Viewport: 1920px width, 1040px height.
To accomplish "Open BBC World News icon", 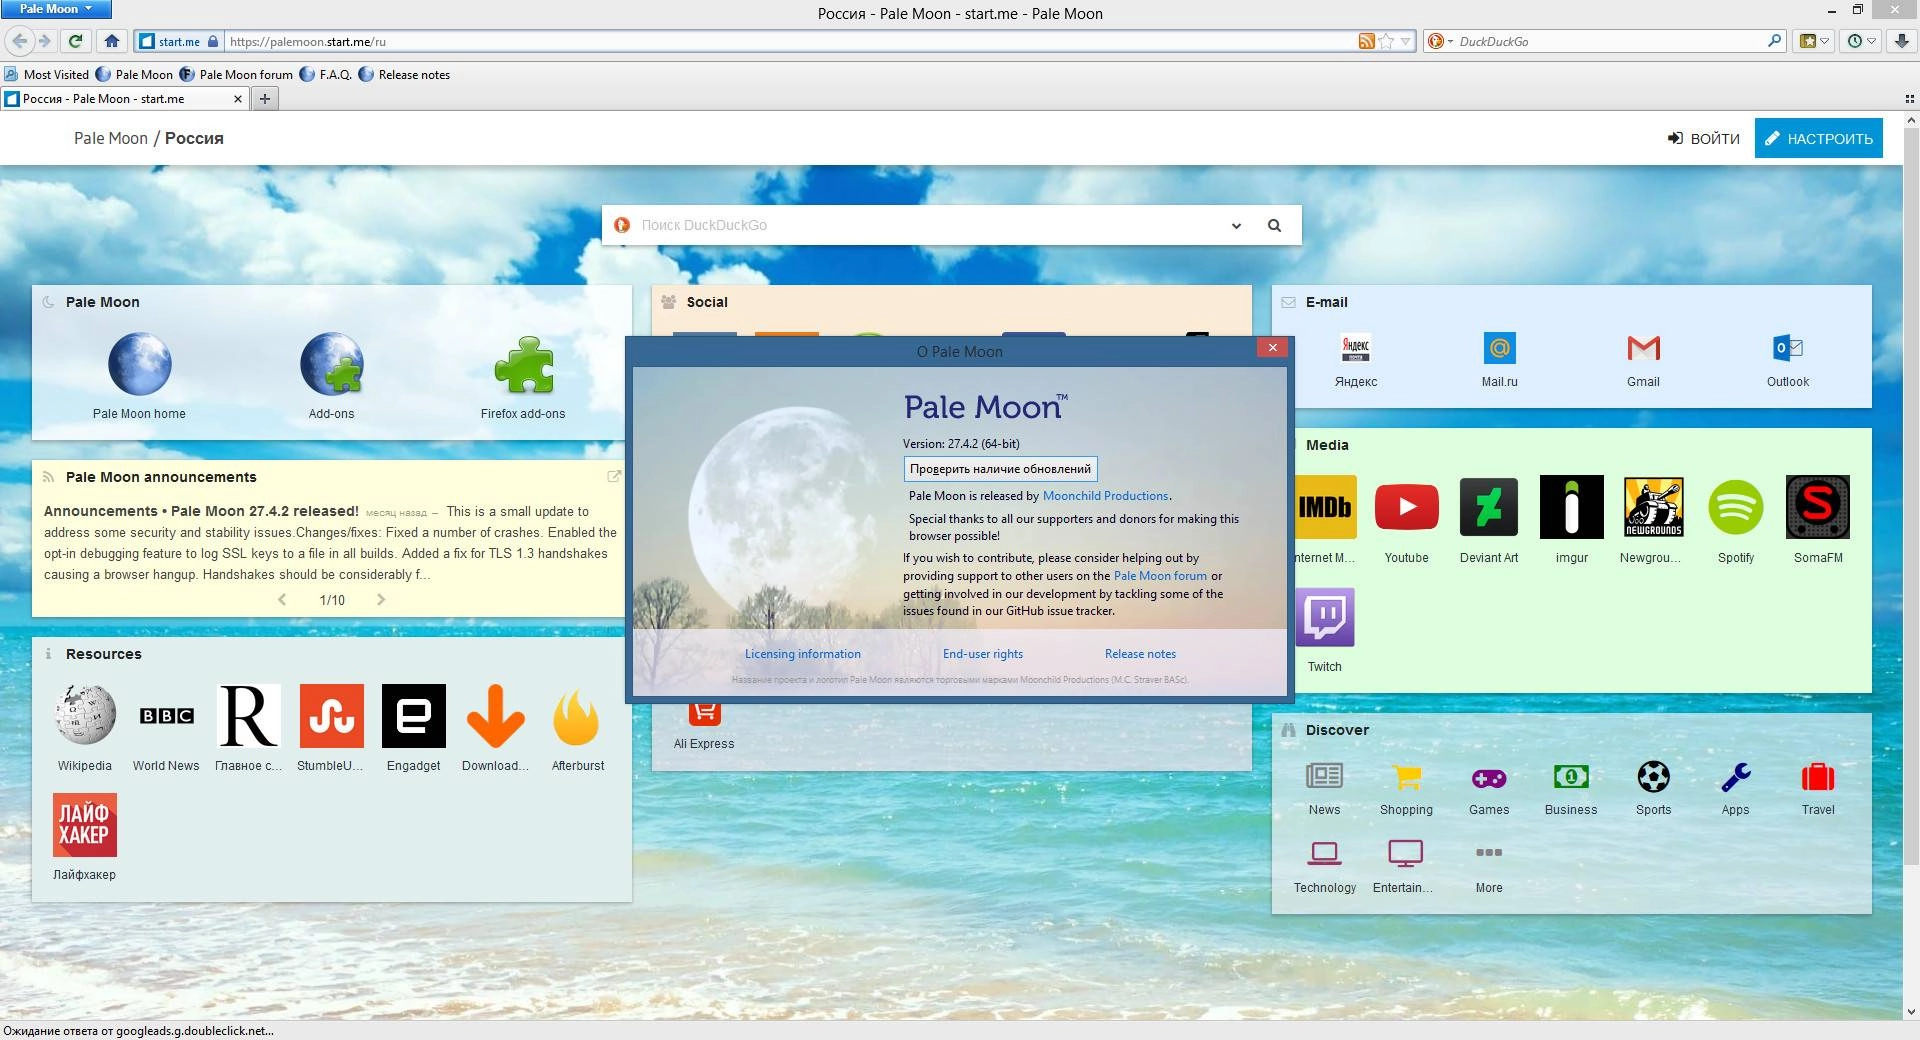I will click(166, 715).
